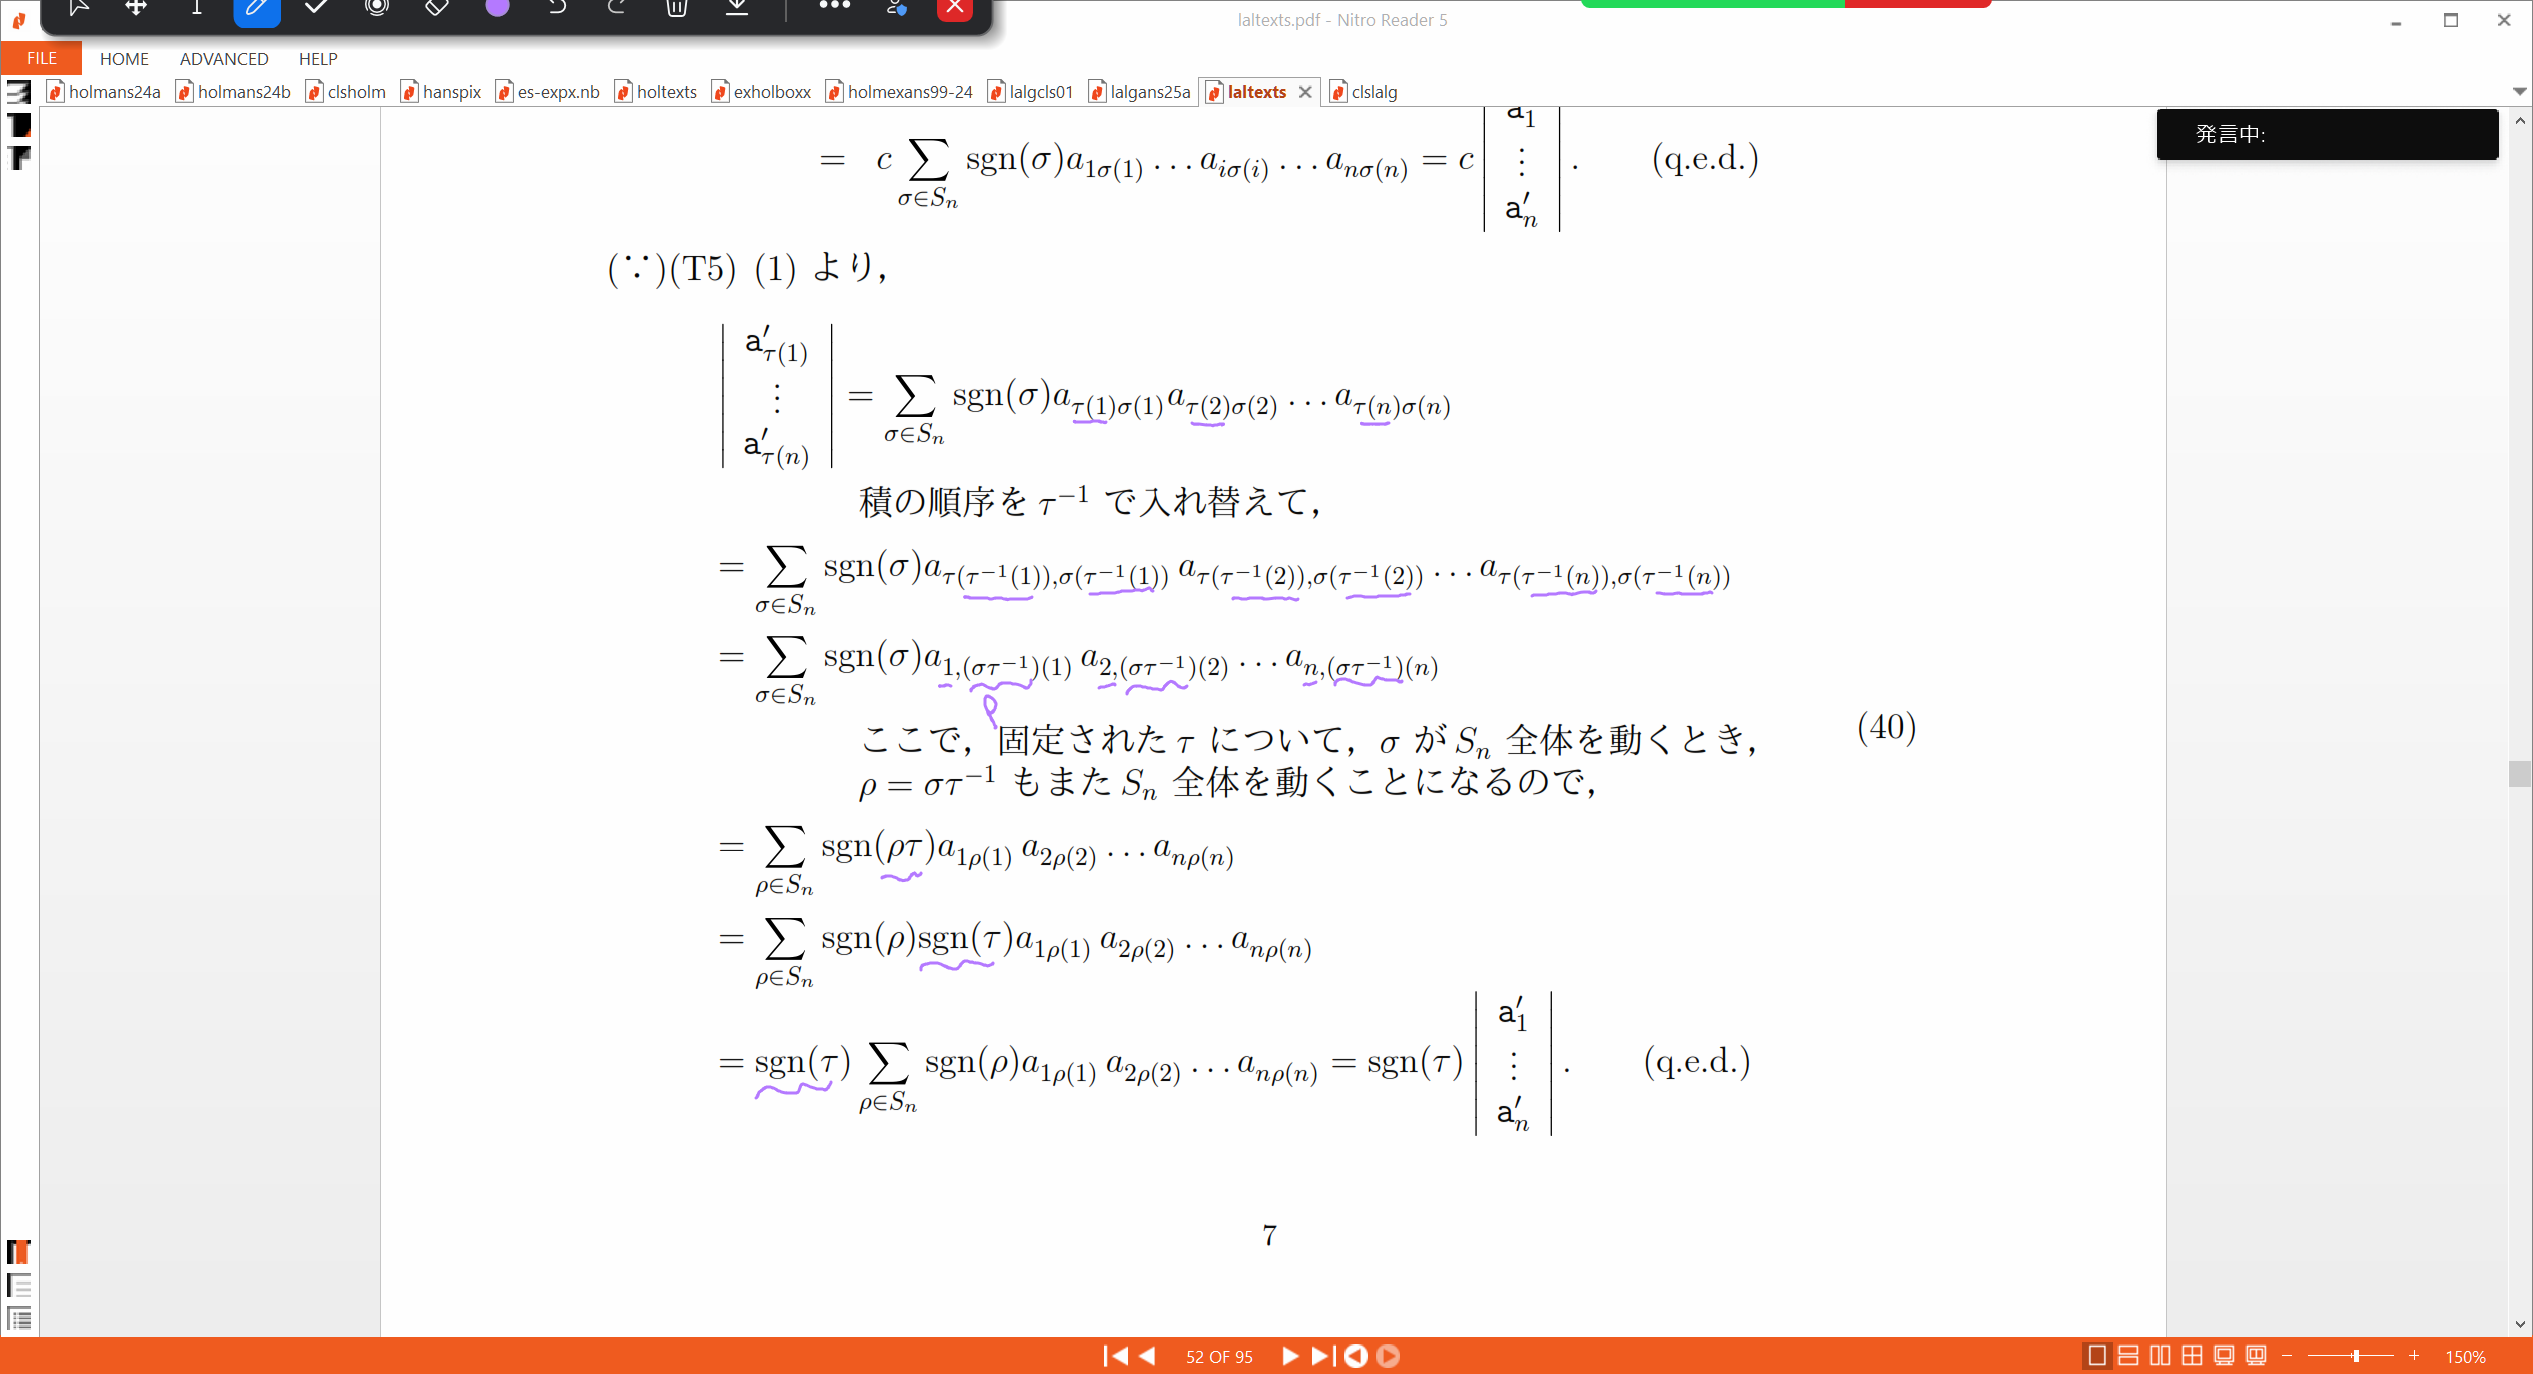Undo the last annotation stroke

(557, 8)
